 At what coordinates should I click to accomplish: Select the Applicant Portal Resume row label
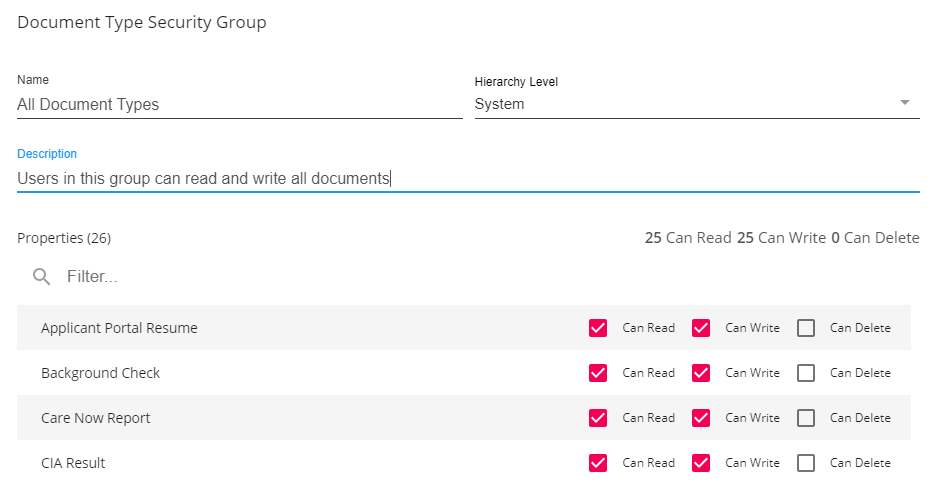(119, 328)
